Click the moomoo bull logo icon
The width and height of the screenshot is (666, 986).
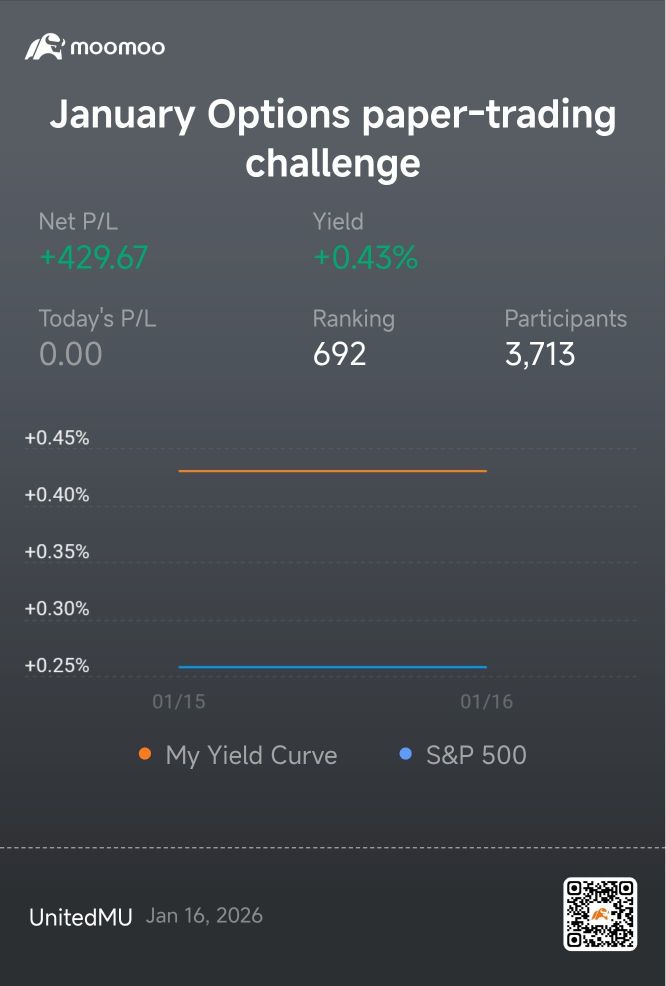(45, 47)
